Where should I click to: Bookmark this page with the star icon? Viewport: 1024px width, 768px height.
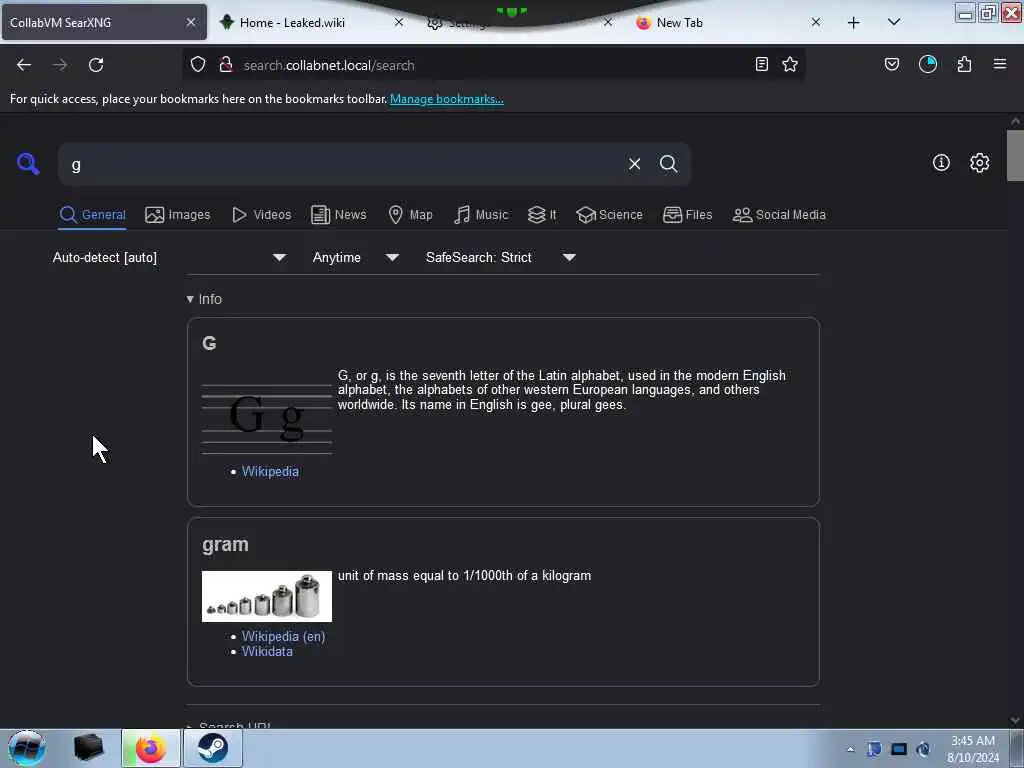(x=790, y=64)
